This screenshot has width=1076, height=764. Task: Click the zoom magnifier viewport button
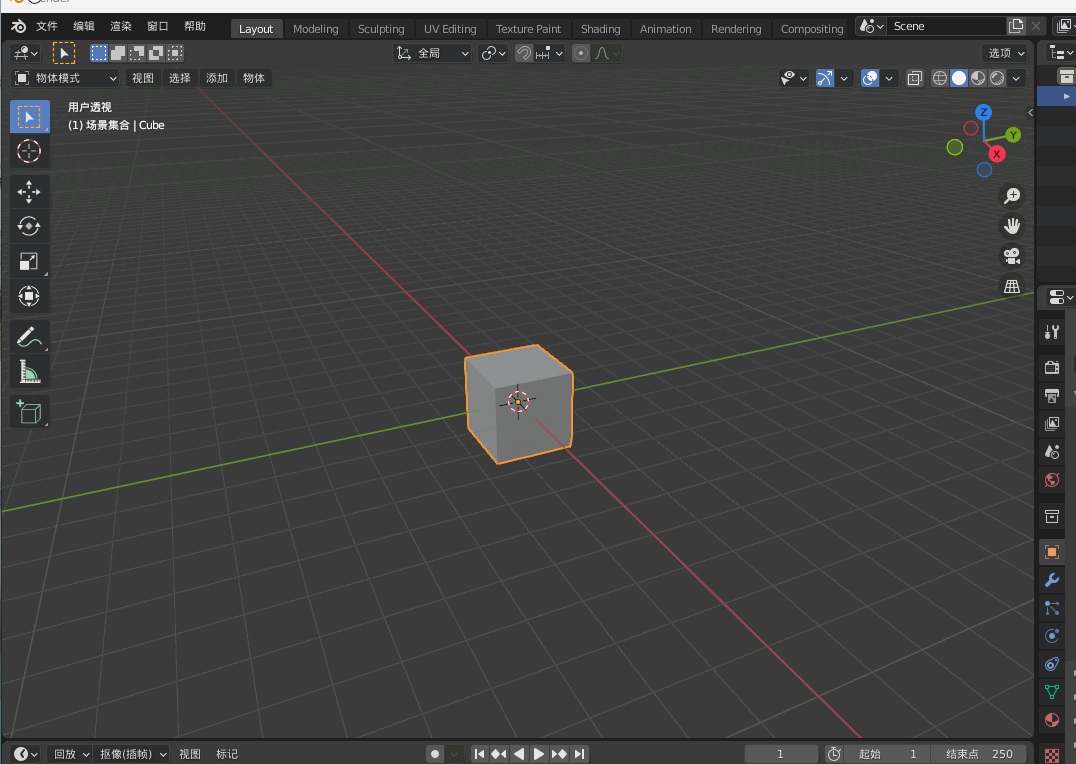pyautogui.click(x=1011, y=196)
